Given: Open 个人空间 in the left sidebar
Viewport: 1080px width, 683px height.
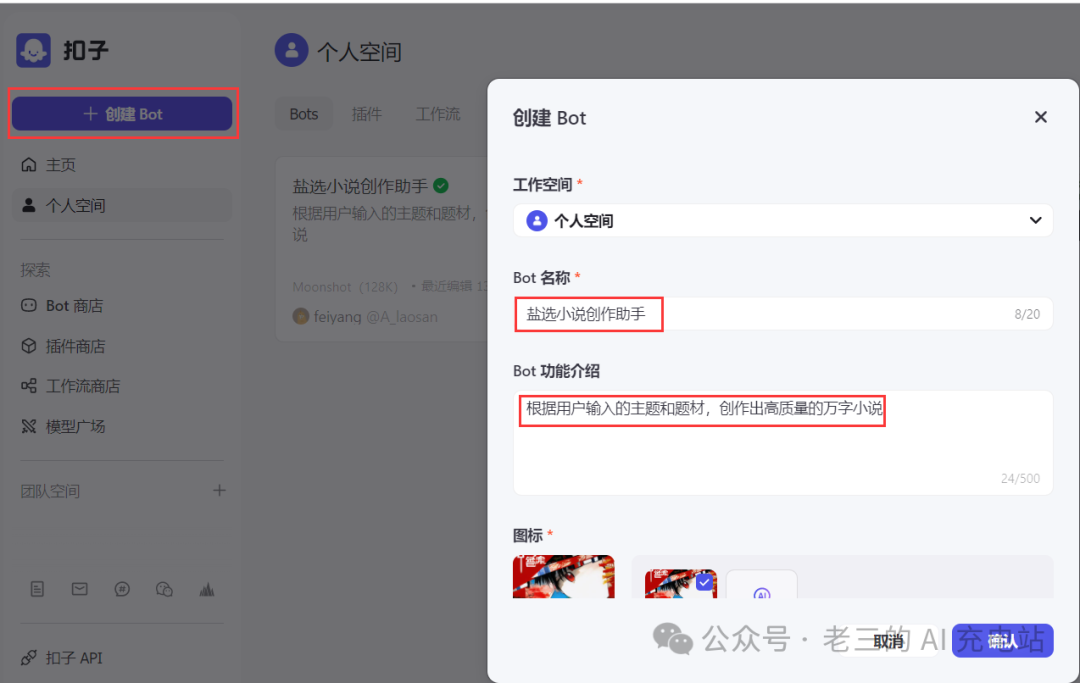Looking at the screenshot, I should coord(122,205).
